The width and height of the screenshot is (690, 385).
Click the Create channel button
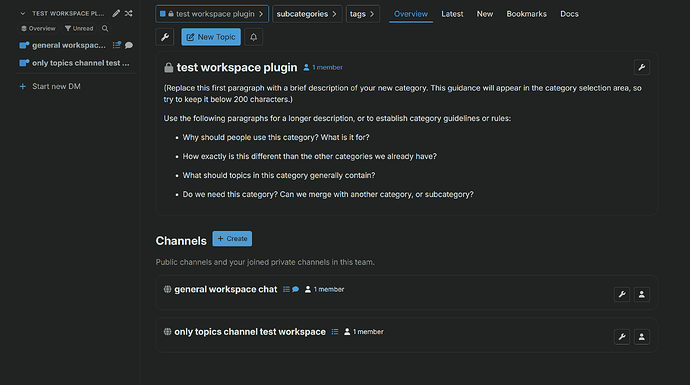[232, 238]
